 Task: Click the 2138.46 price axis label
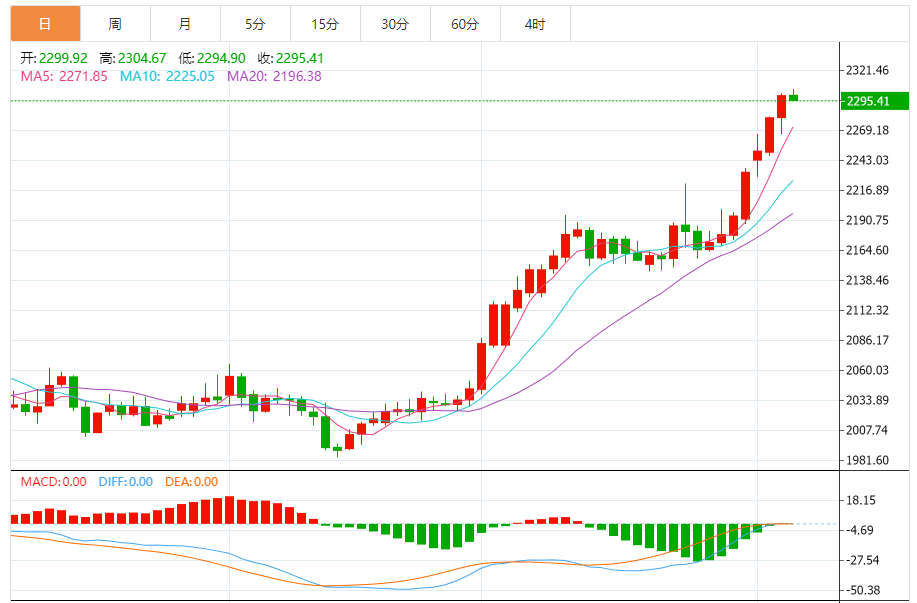pyautogui.click(x=867, y=280)
